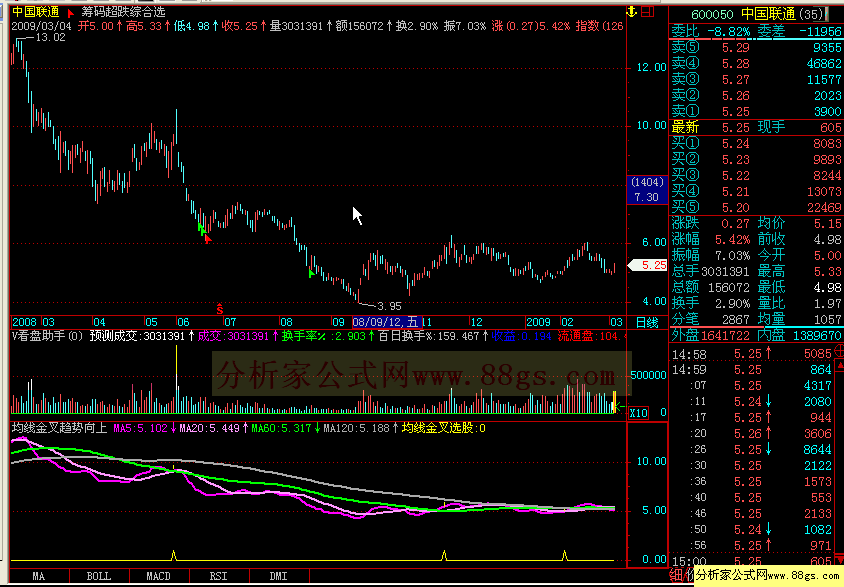Switch to the MACD indicator tab
The height and width of the screenshot is (587, 844).
coord(159,576)
